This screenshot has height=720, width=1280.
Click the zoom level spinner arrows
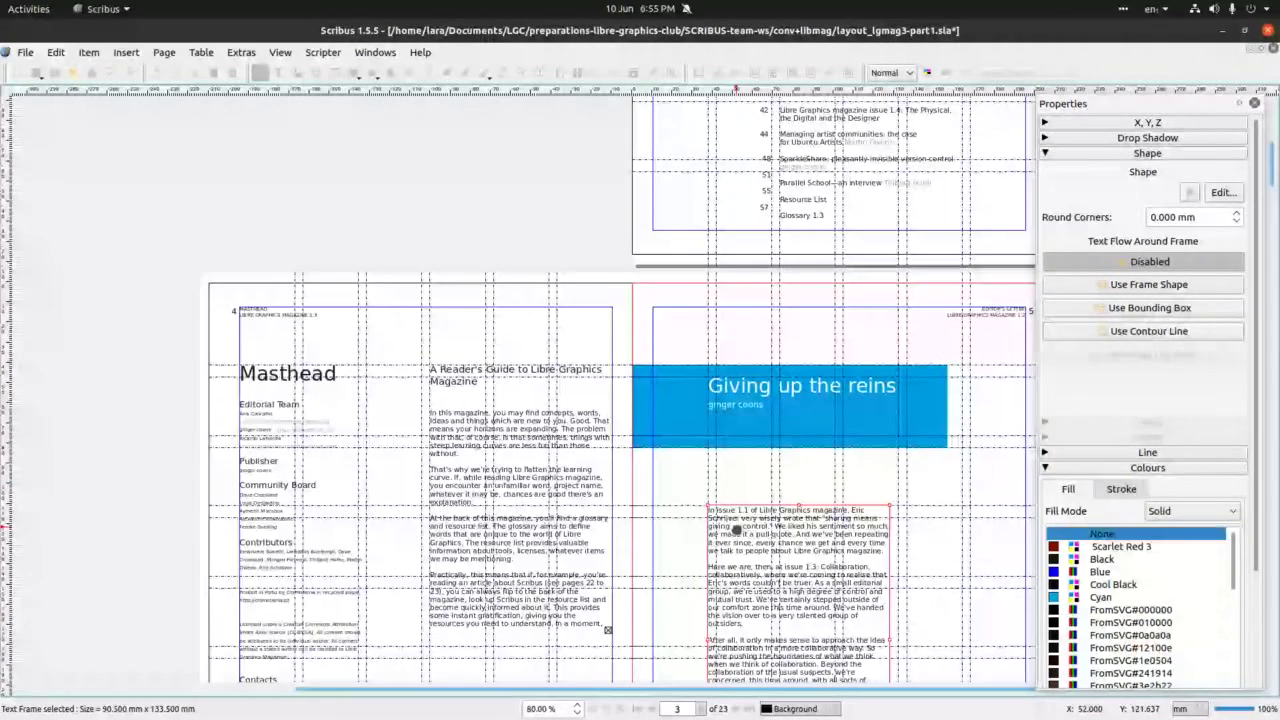click(x=577, y=709)
